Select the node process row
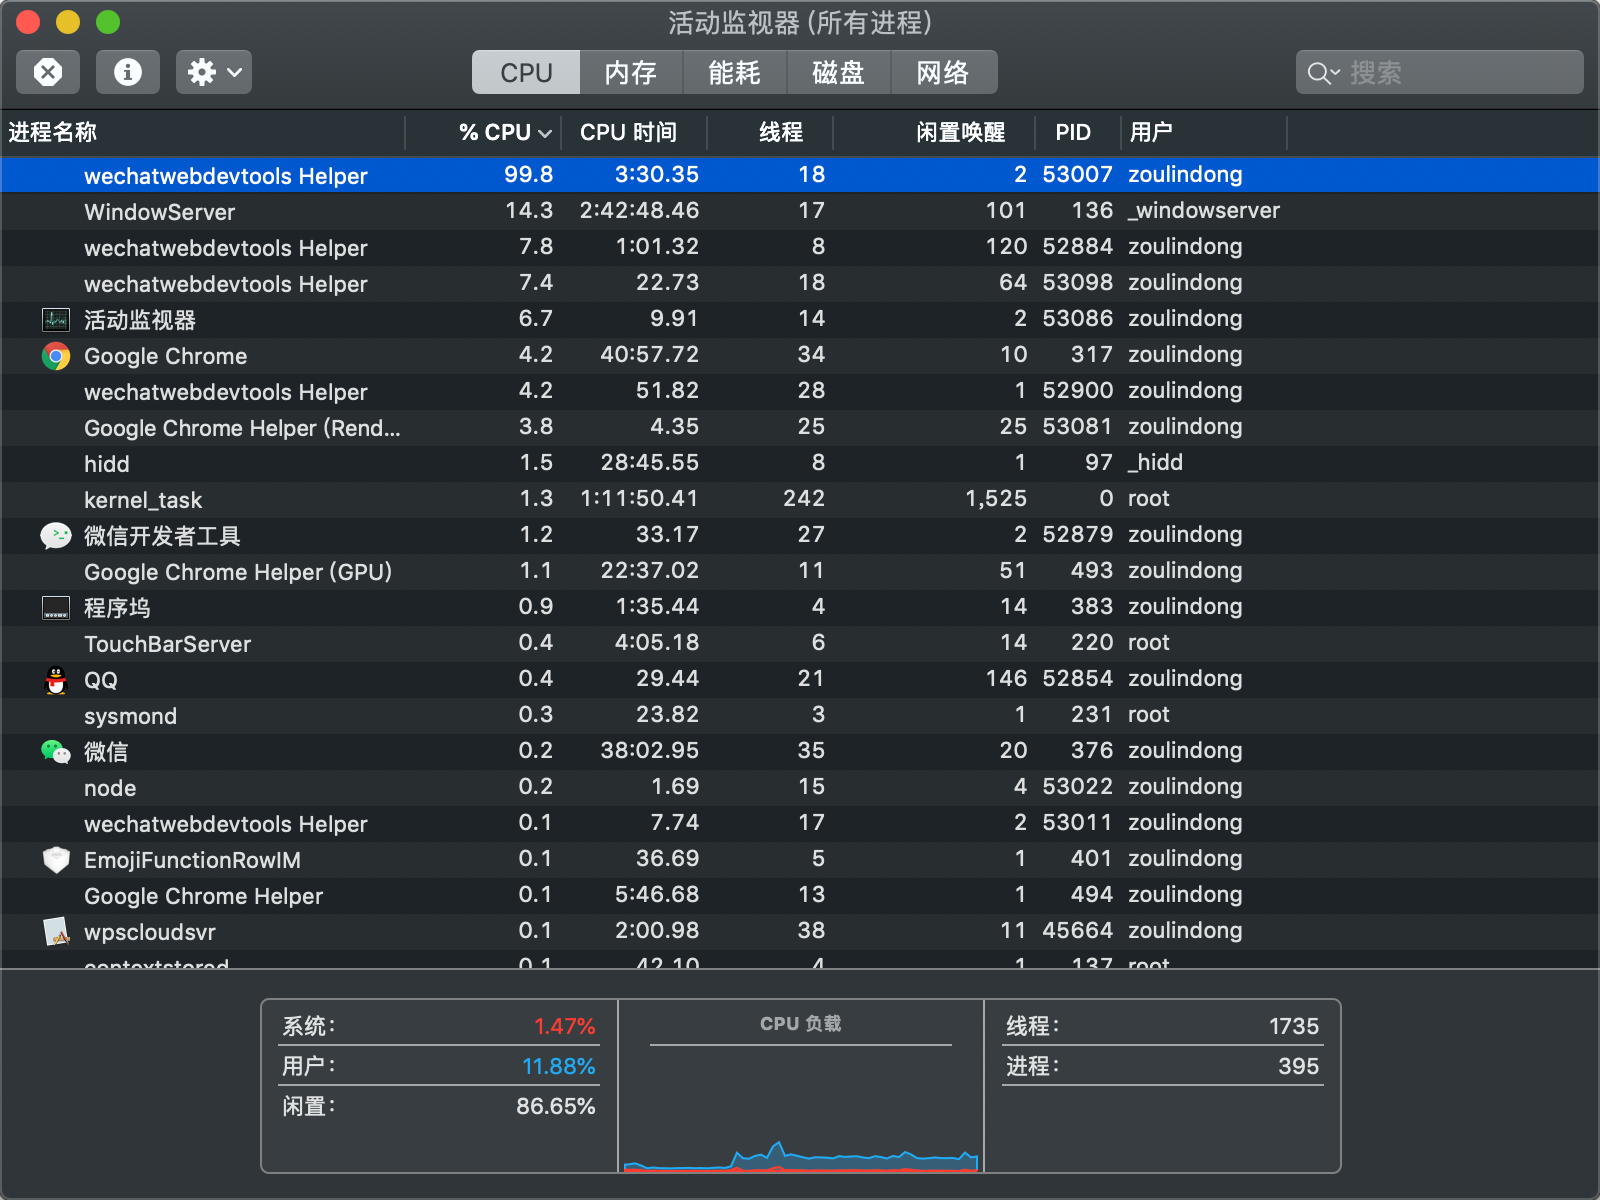This screenshot has height=1200, width=1600. 800,787
